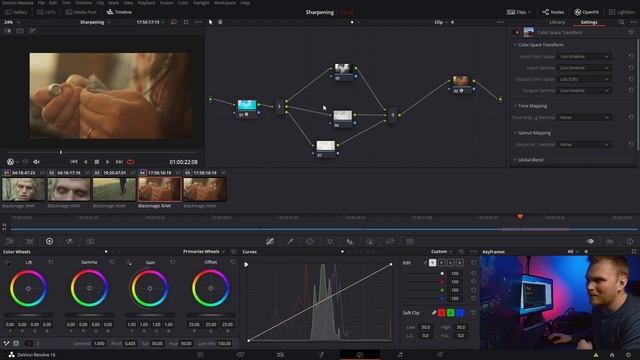This screenshot has width=640, height=360.
Task: Enable the Y channel curve edit button
Action: [x=433, y=263]
